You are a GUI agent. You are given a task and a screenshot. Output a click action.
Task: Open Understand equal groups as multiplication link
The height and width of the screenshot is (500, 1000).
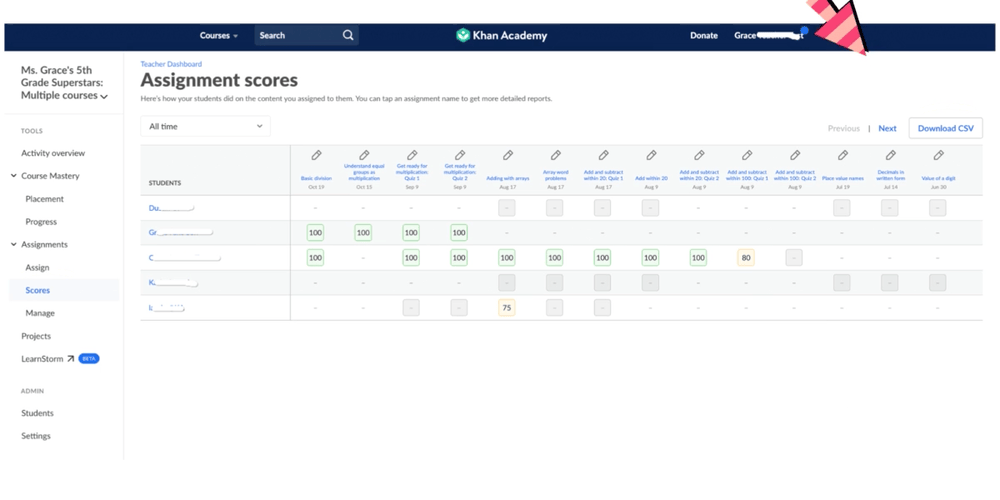(364, 172)
